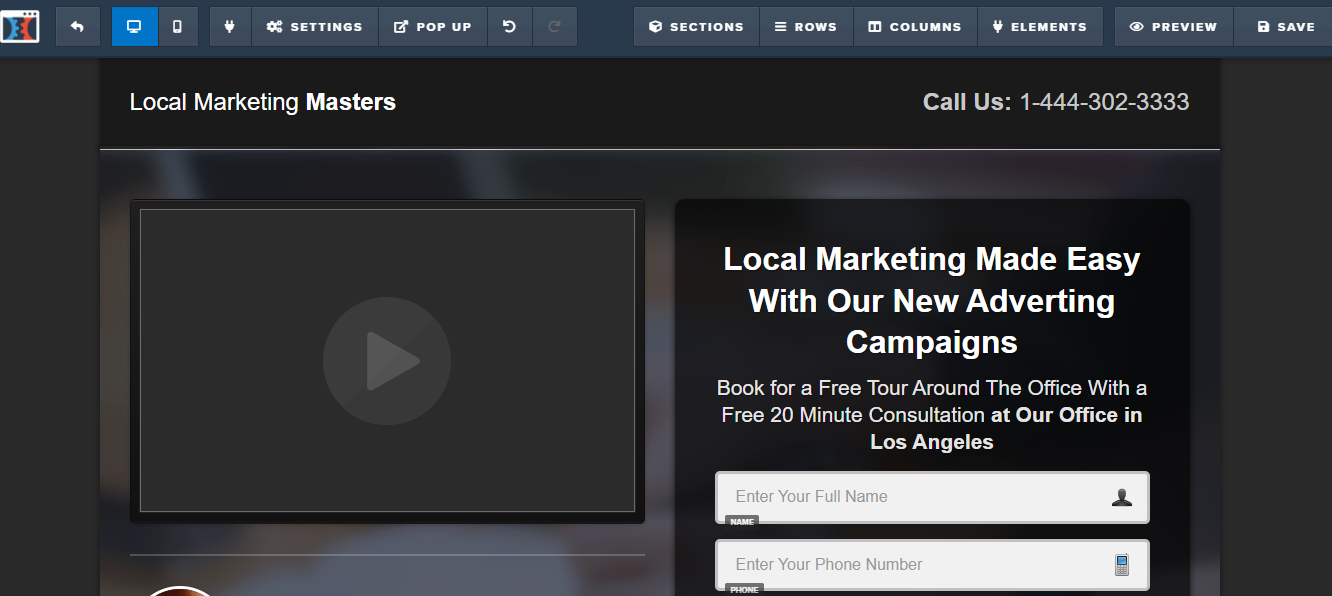Screen dimensions: 1332x596
Task: Open integrations via the plug icon
Action: [x=230, y=27]
